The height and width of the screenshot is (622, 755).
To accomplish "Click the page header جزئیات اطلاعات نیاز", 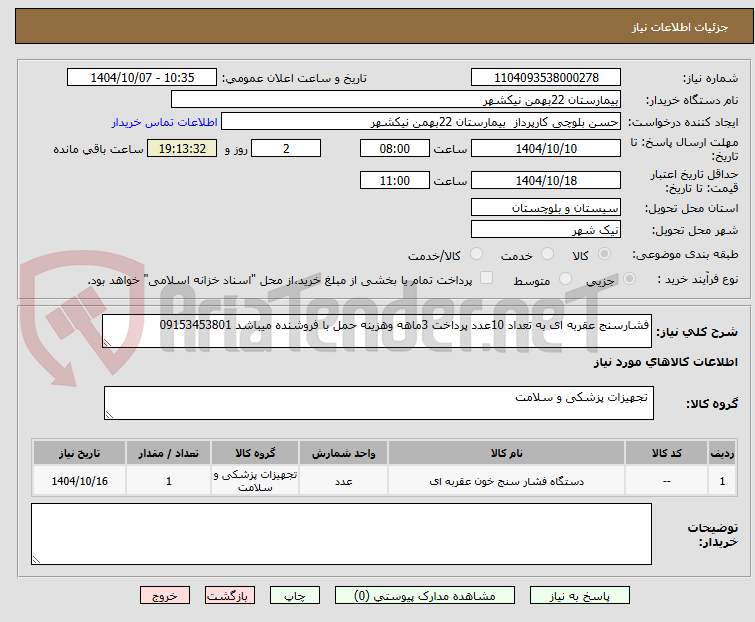I will coord(679,27).
